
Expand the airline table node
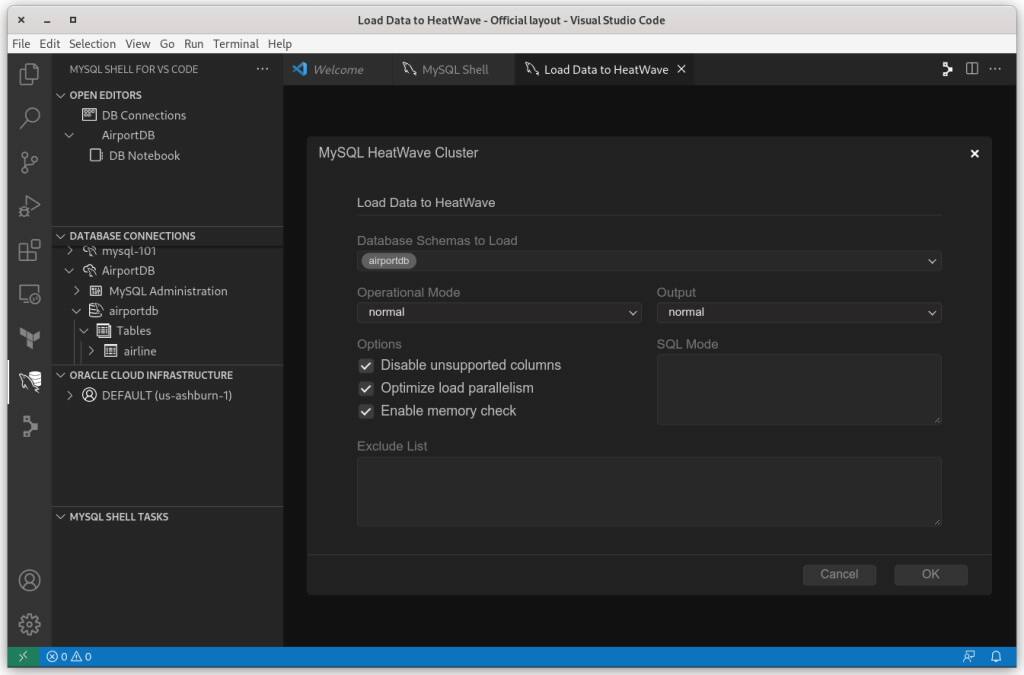tap(92, 351)
